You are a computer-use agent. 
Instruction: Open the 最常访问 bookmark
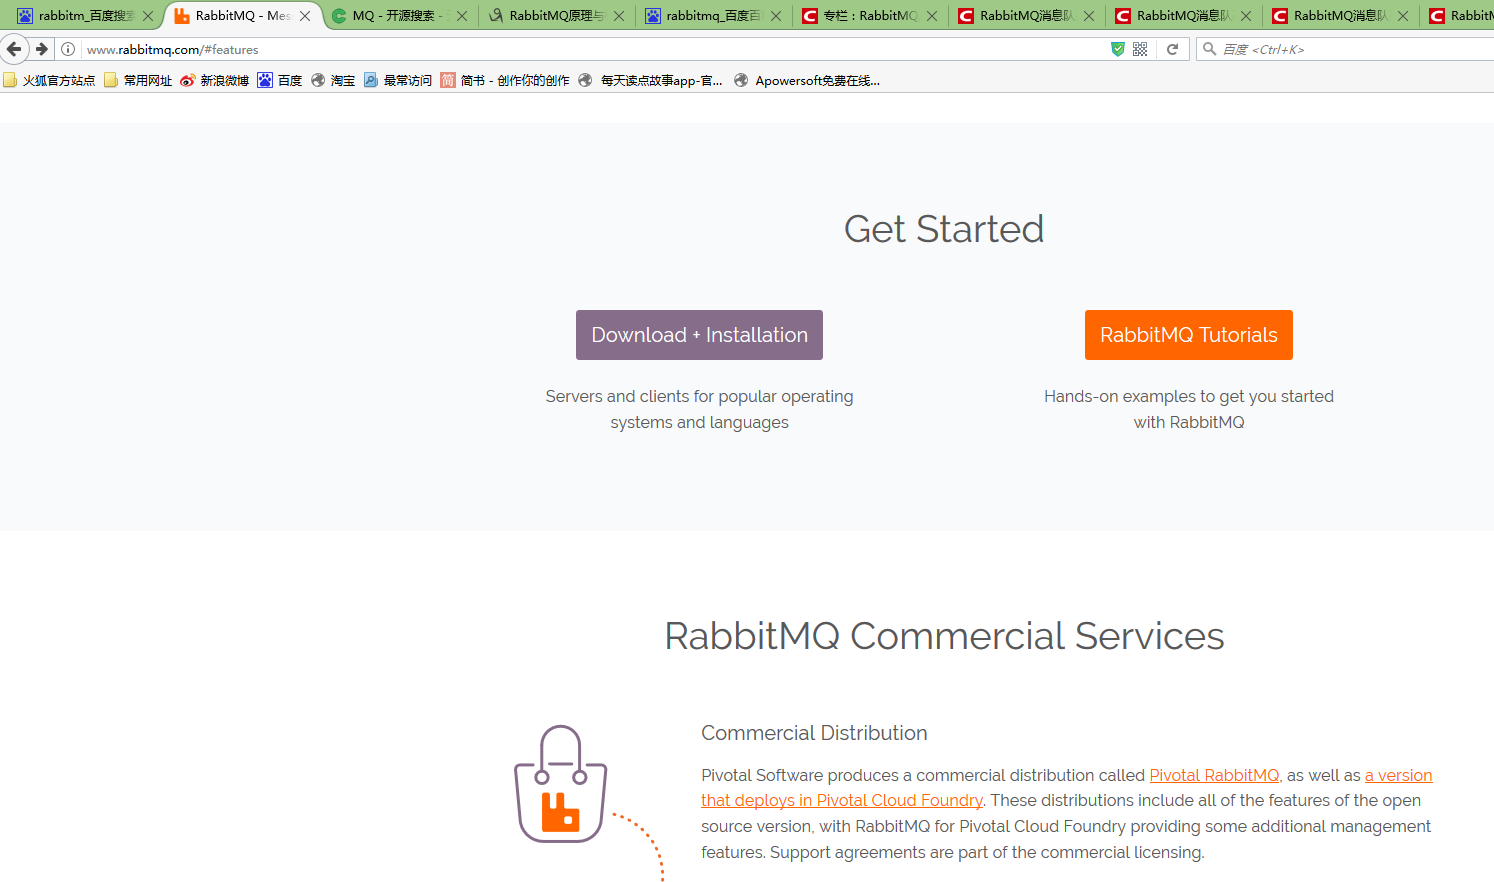pyautogui.click(x=398, y=80)
